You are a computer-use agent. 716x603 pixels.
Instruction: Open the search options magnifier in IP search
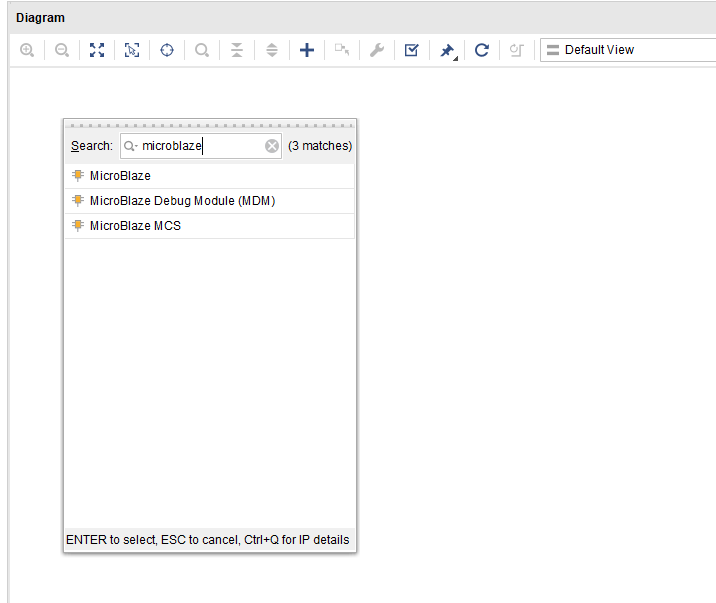tap(131, 146)
